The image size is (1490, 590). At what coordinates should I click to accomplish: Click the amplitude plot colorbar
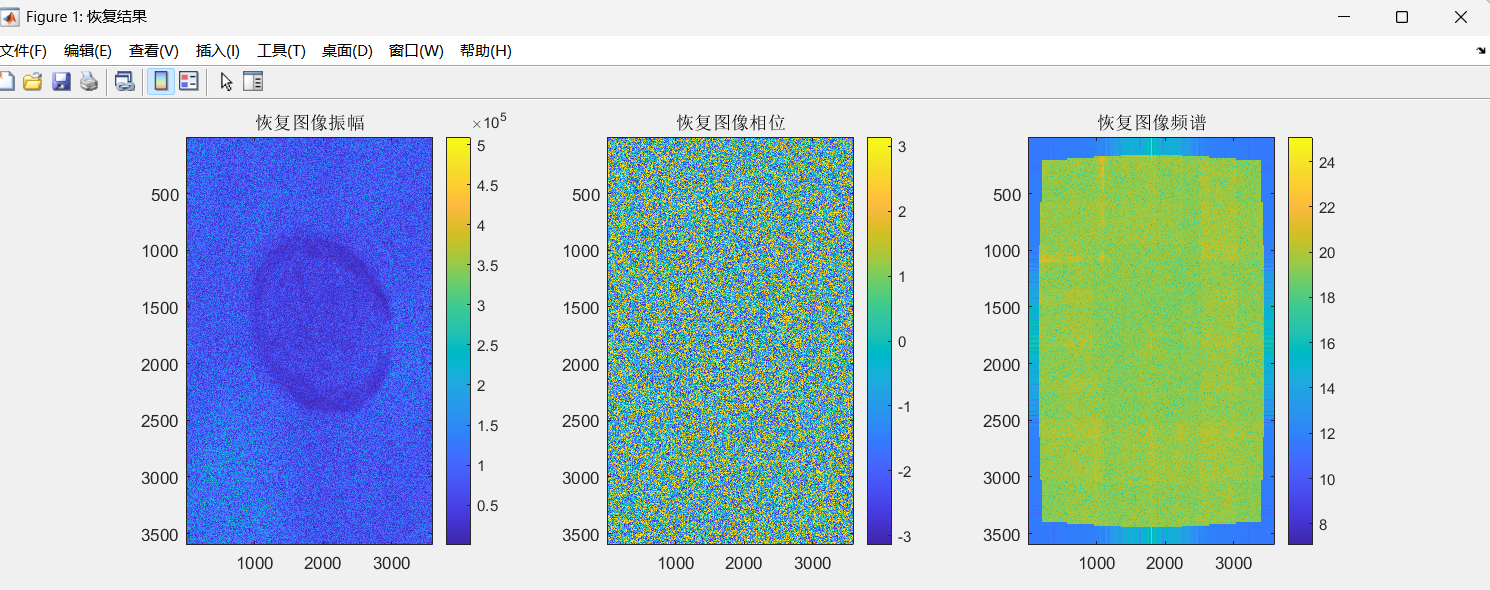tap(458, 341)
